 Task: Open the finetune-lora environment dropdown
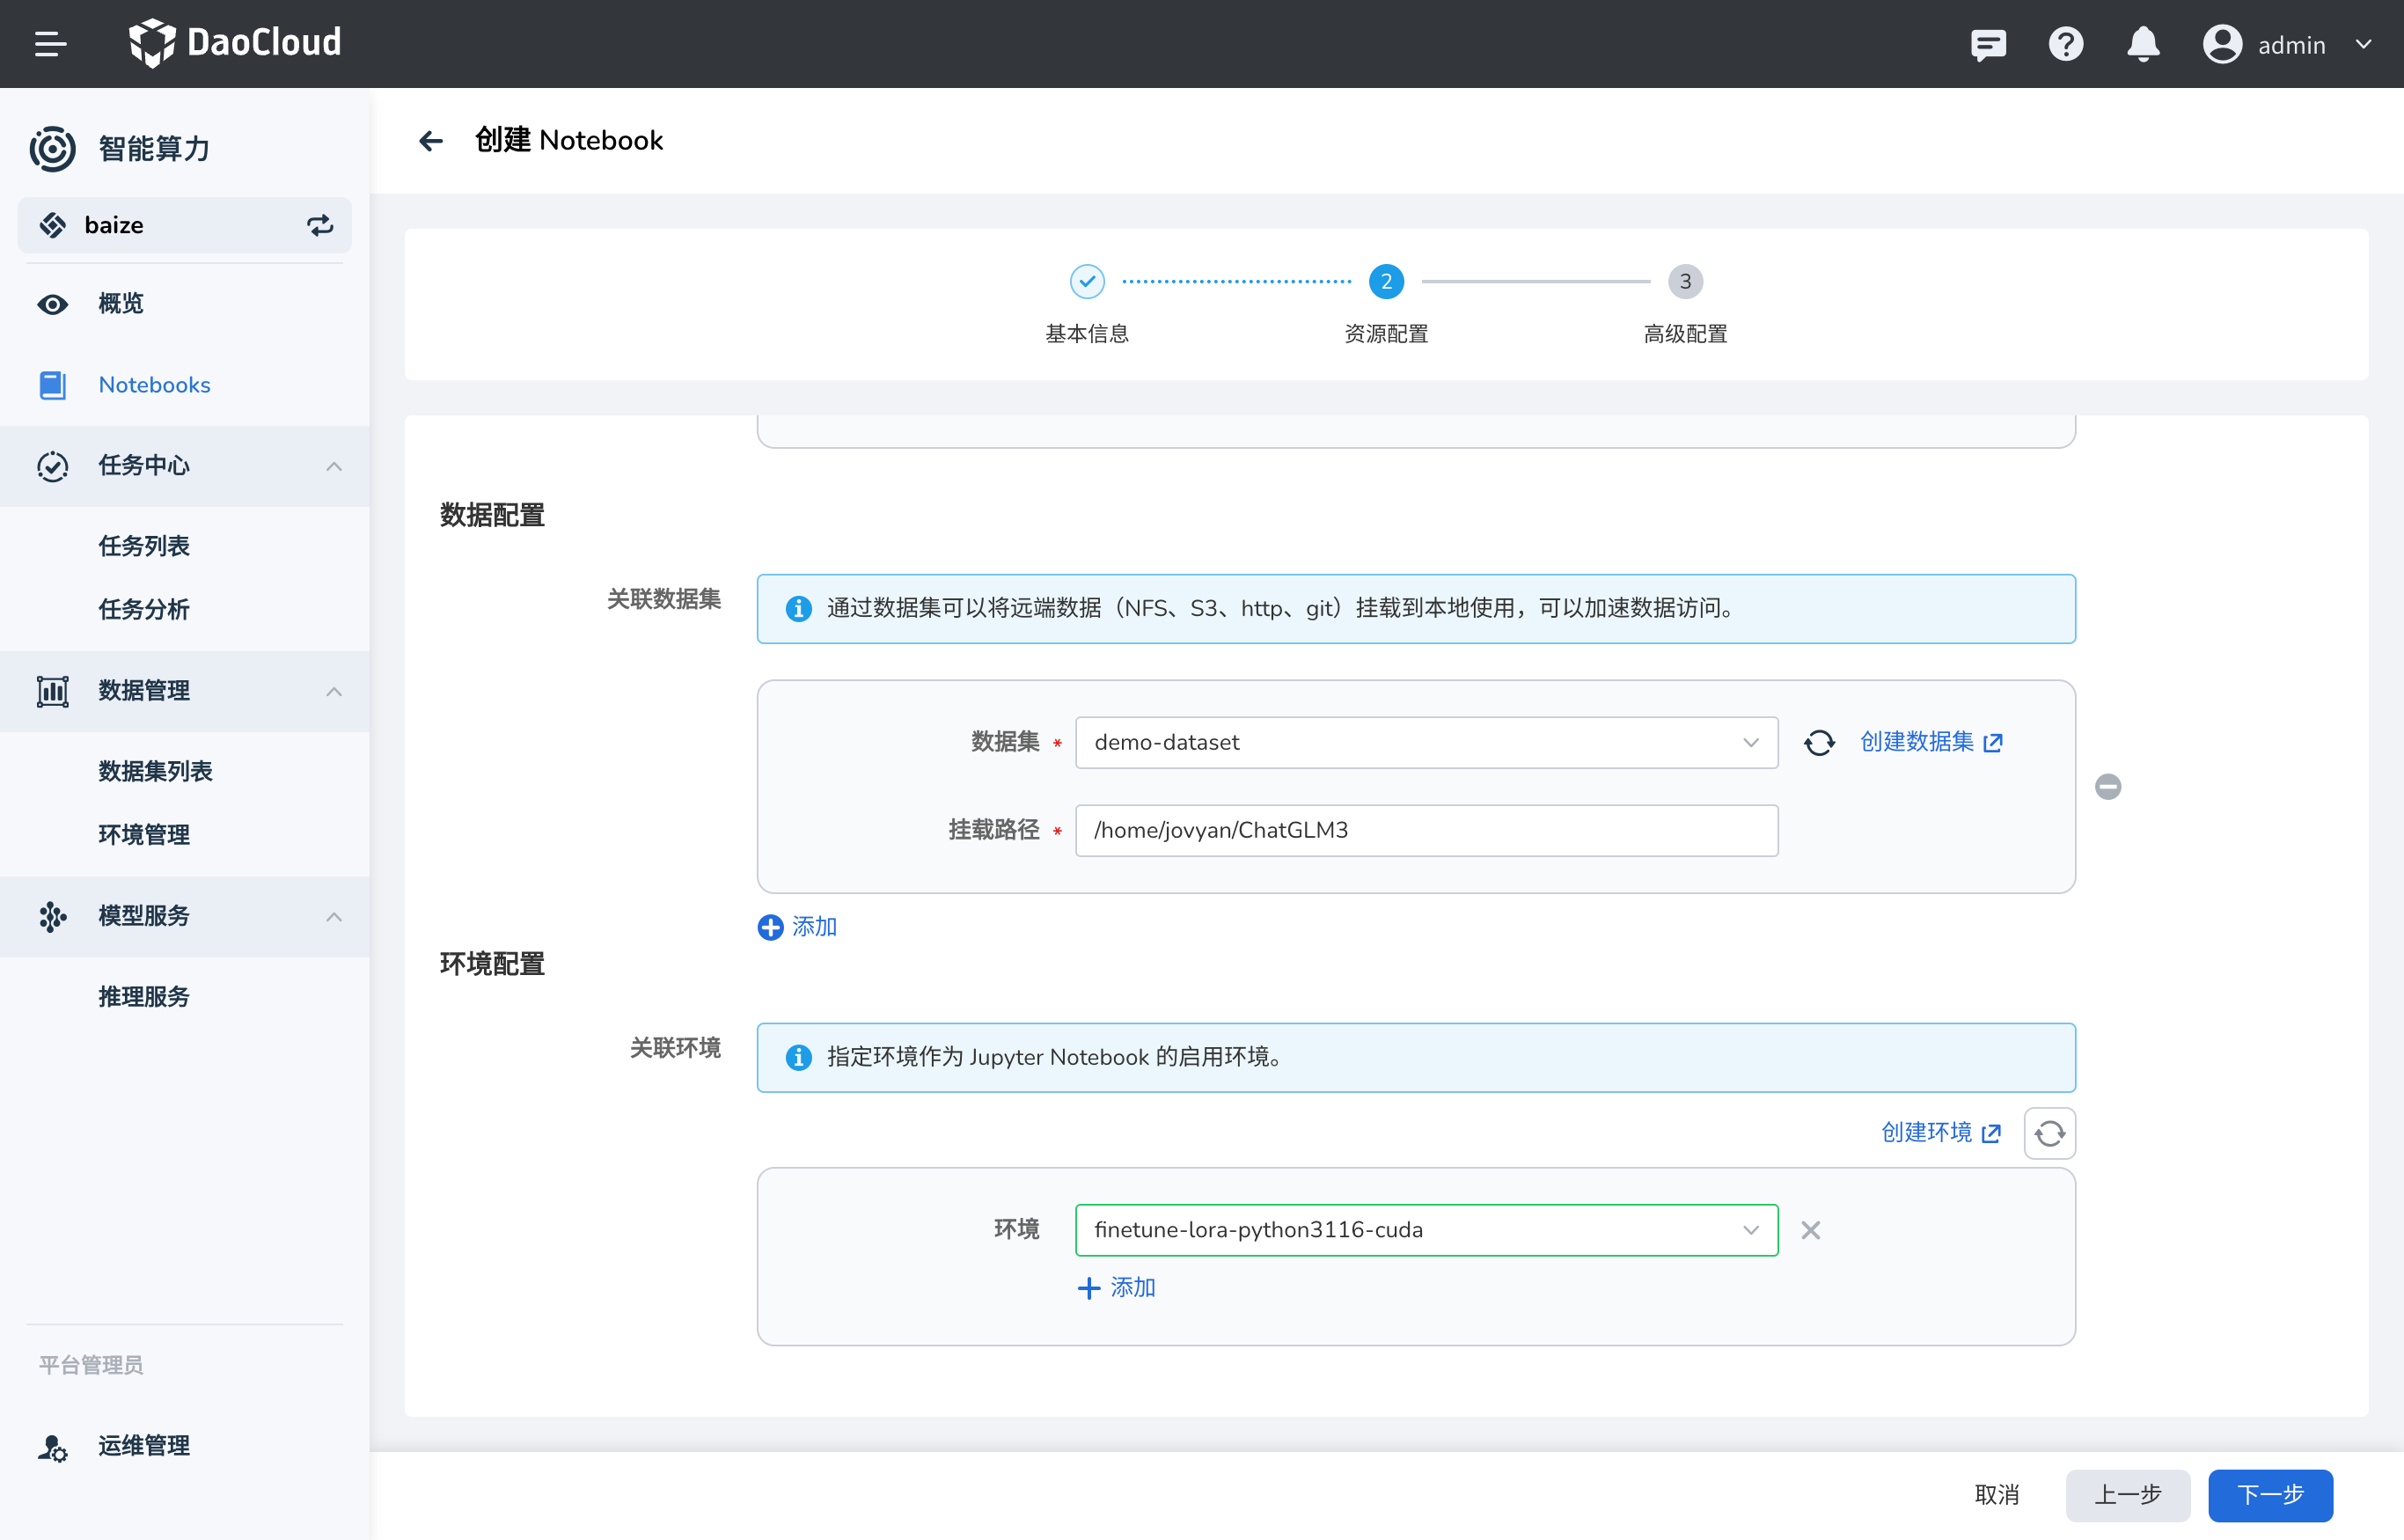pyautogui.click(x=1426, y=1230)
